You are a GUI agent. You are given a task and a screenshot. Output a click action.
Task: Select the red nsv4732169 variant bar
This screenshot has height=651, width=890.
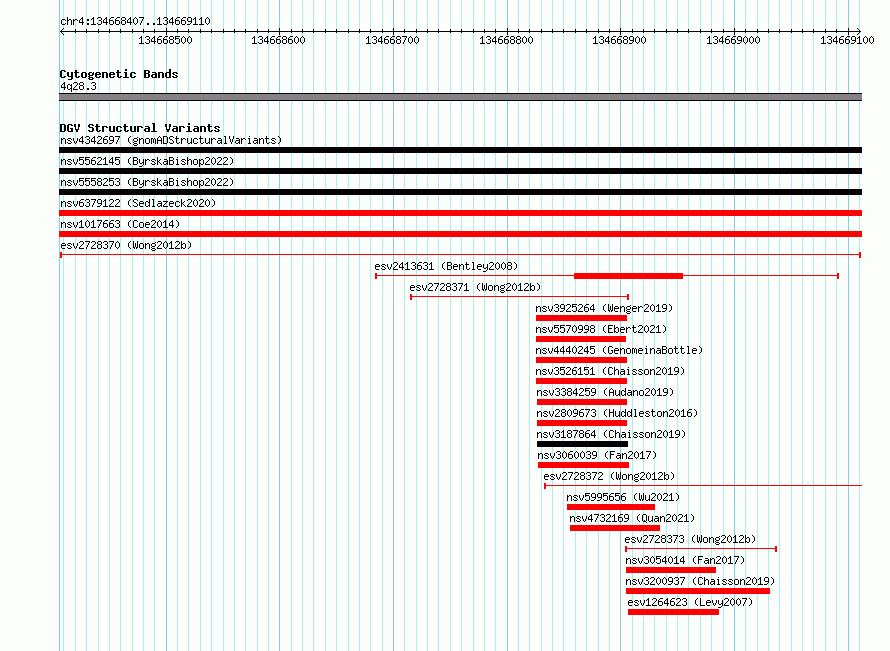[x=615, y=528]
